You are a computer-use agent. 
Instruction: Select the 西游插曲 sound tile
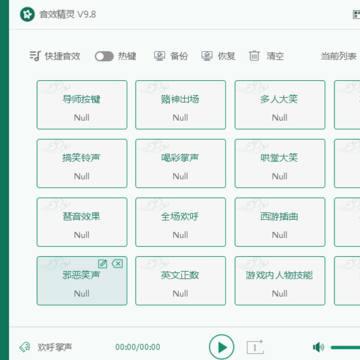pos(280,222)
